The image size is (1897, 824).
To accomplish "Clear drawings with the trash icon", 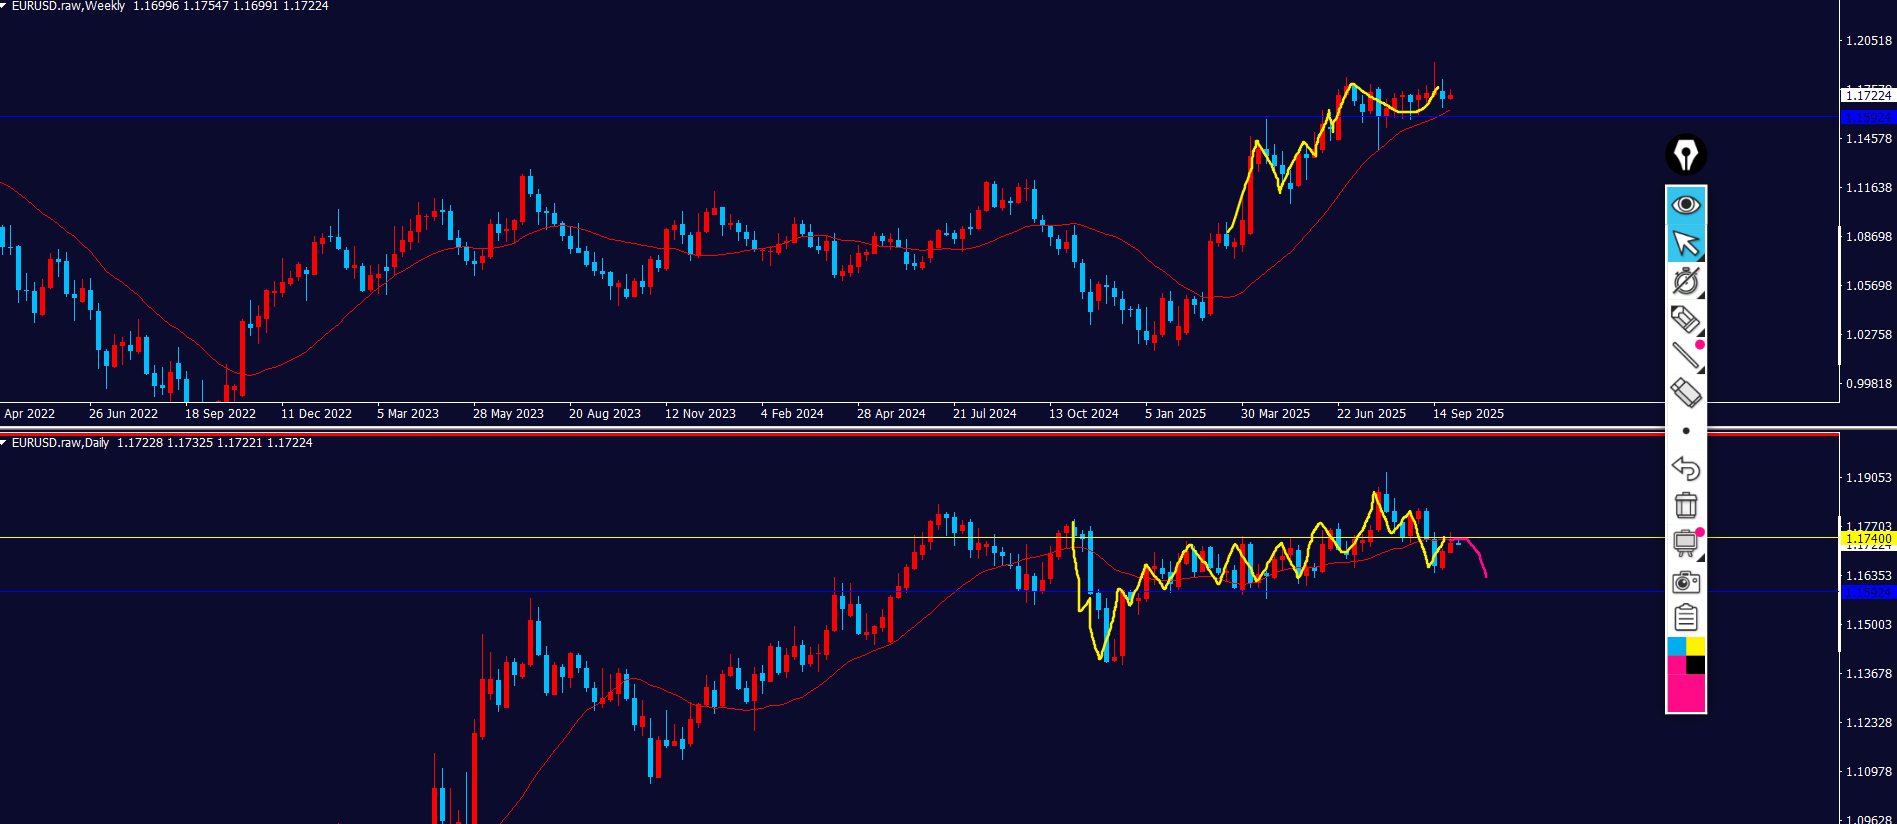I will pos(1685,505).
